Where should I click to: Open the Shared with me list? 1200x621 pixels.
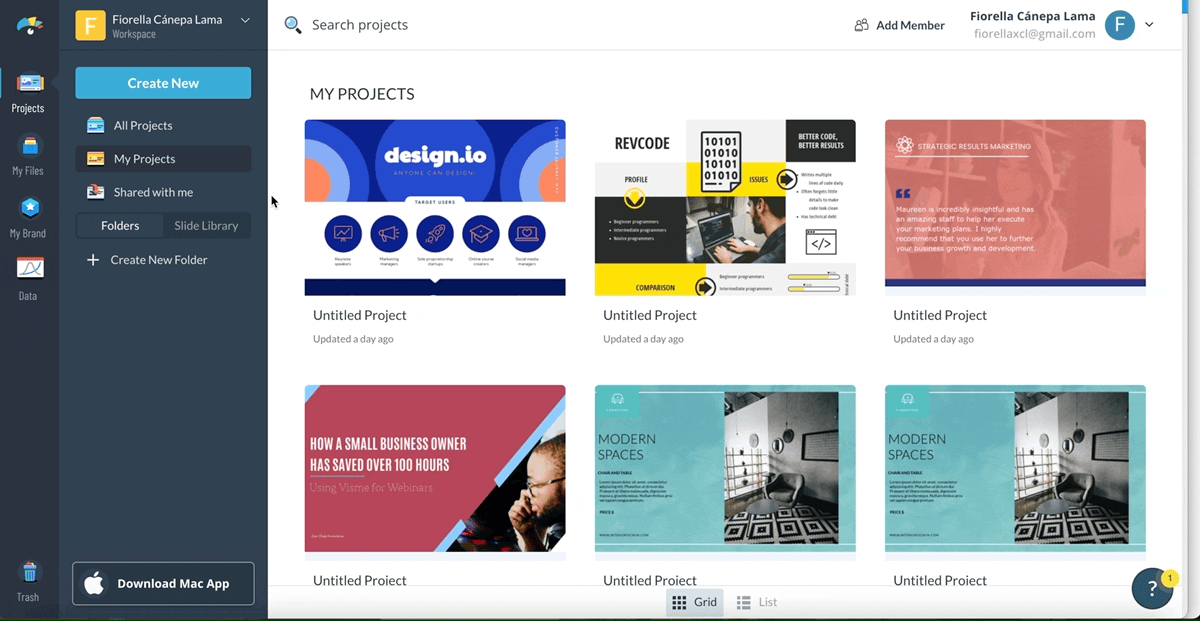coord(153,192)
